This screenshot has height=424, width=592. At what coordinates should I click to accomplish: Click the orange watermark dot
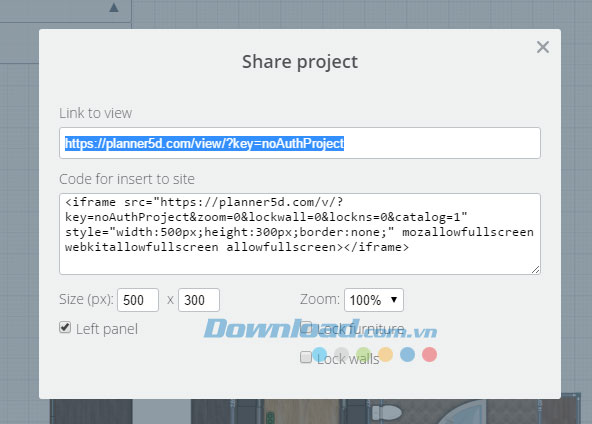point(385,355)
